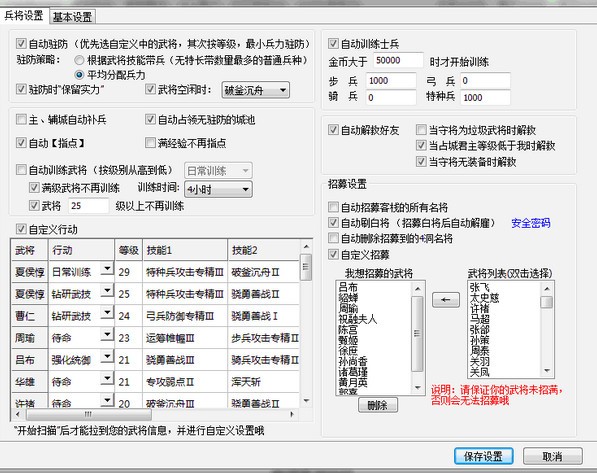Open the 安全密码 link
The image size is (597, 473).
(x=531, y=223)
